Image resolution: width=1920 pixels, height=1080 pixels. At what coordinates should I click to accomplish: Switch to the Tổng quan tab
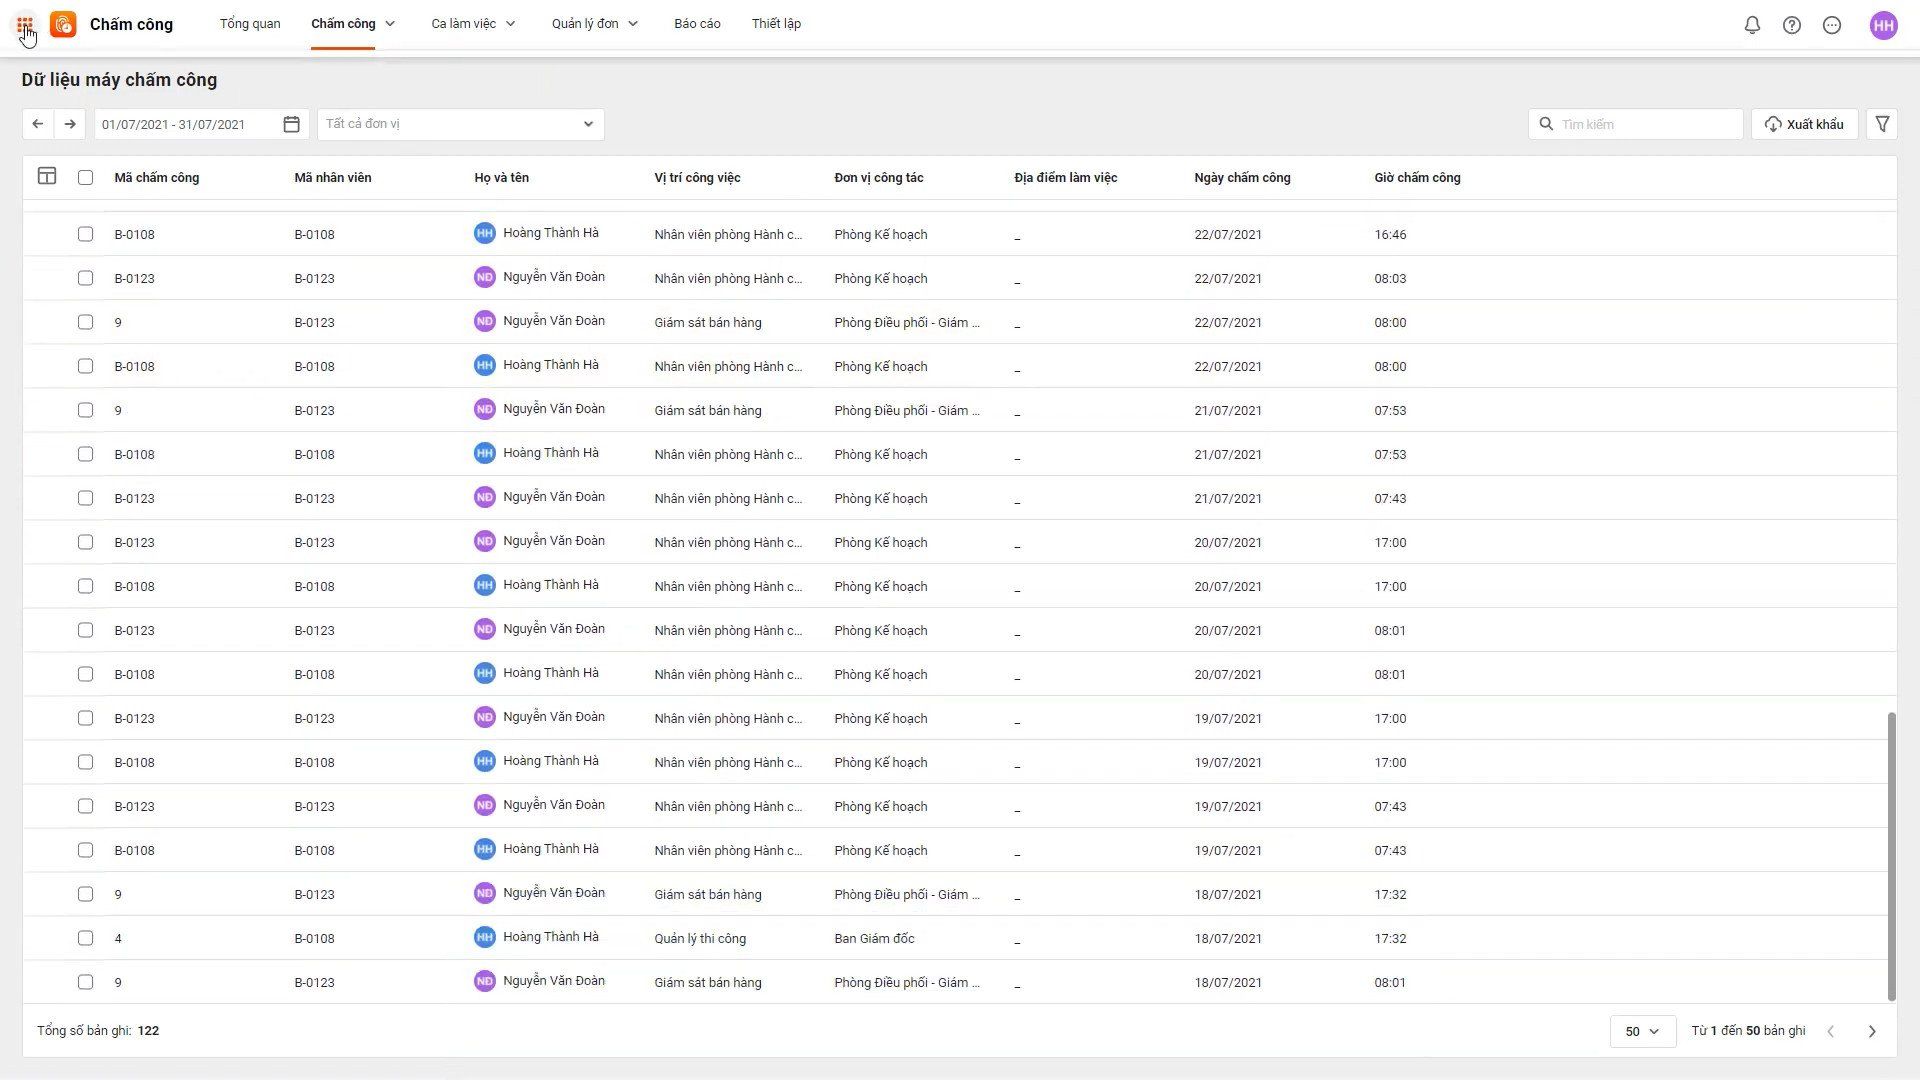(250, 24)
